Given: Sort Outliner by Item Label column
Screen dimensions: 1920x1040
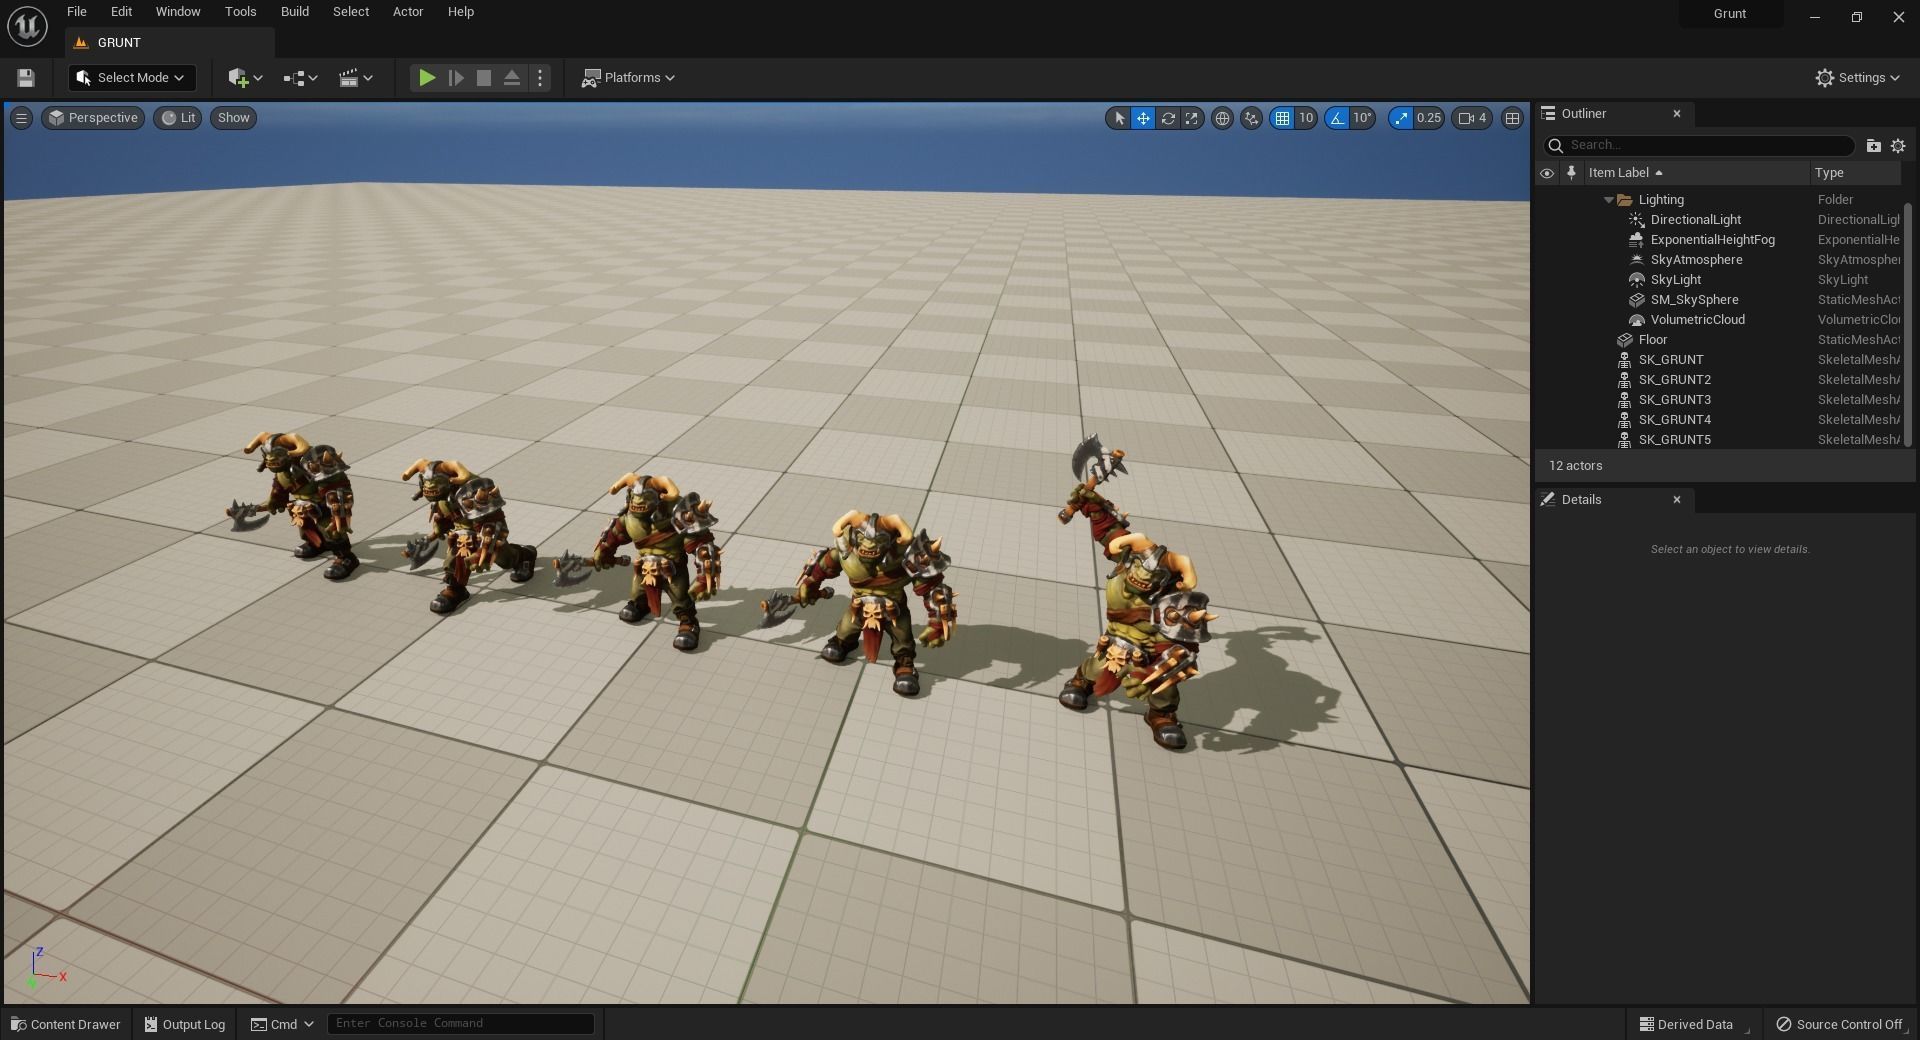Looking at the screenshot, I should tap(1697, 173).
